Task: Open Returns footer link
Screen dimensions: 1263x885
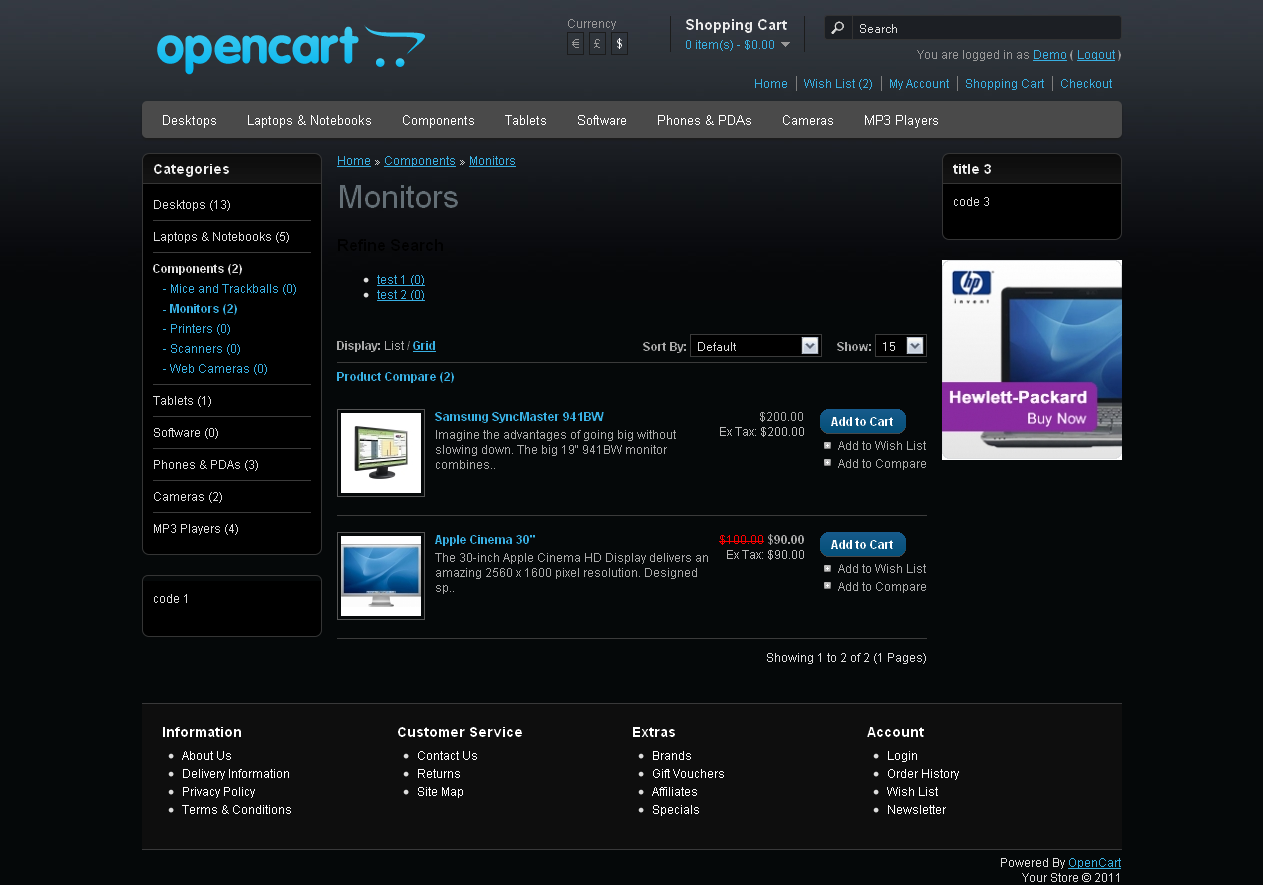Action: click(439, 774)
